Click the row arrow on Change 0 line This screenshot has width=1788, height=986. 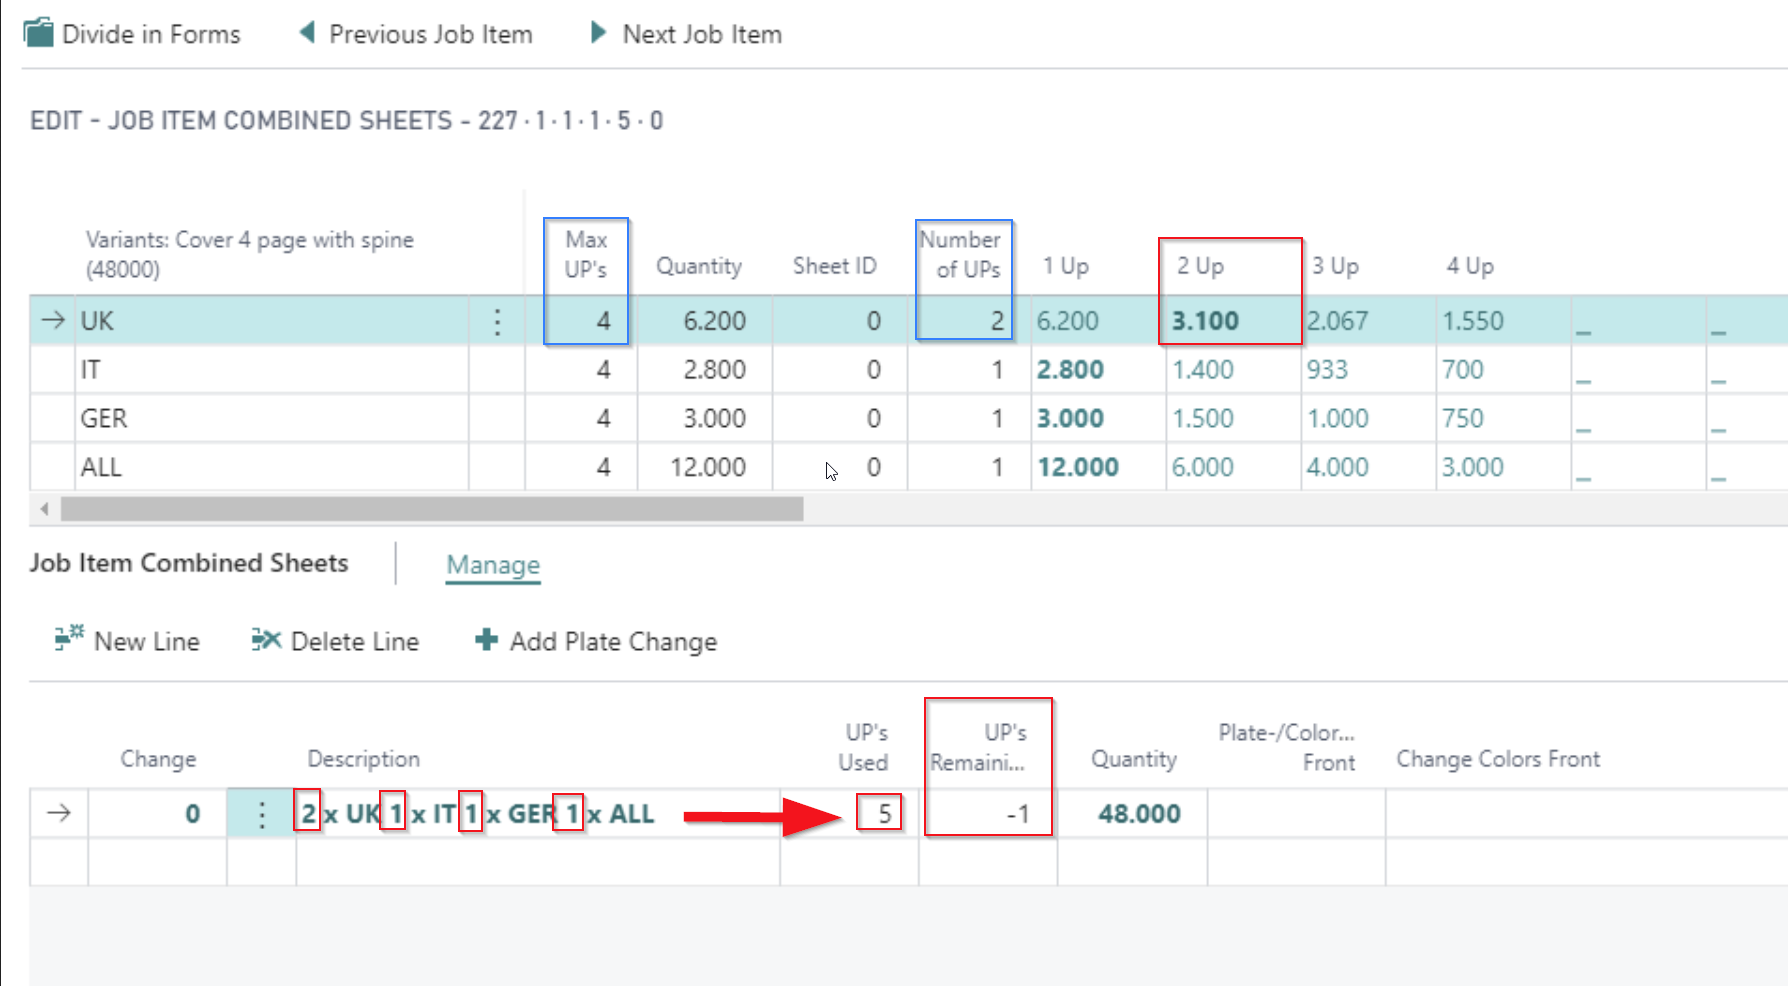coord(59,813)
